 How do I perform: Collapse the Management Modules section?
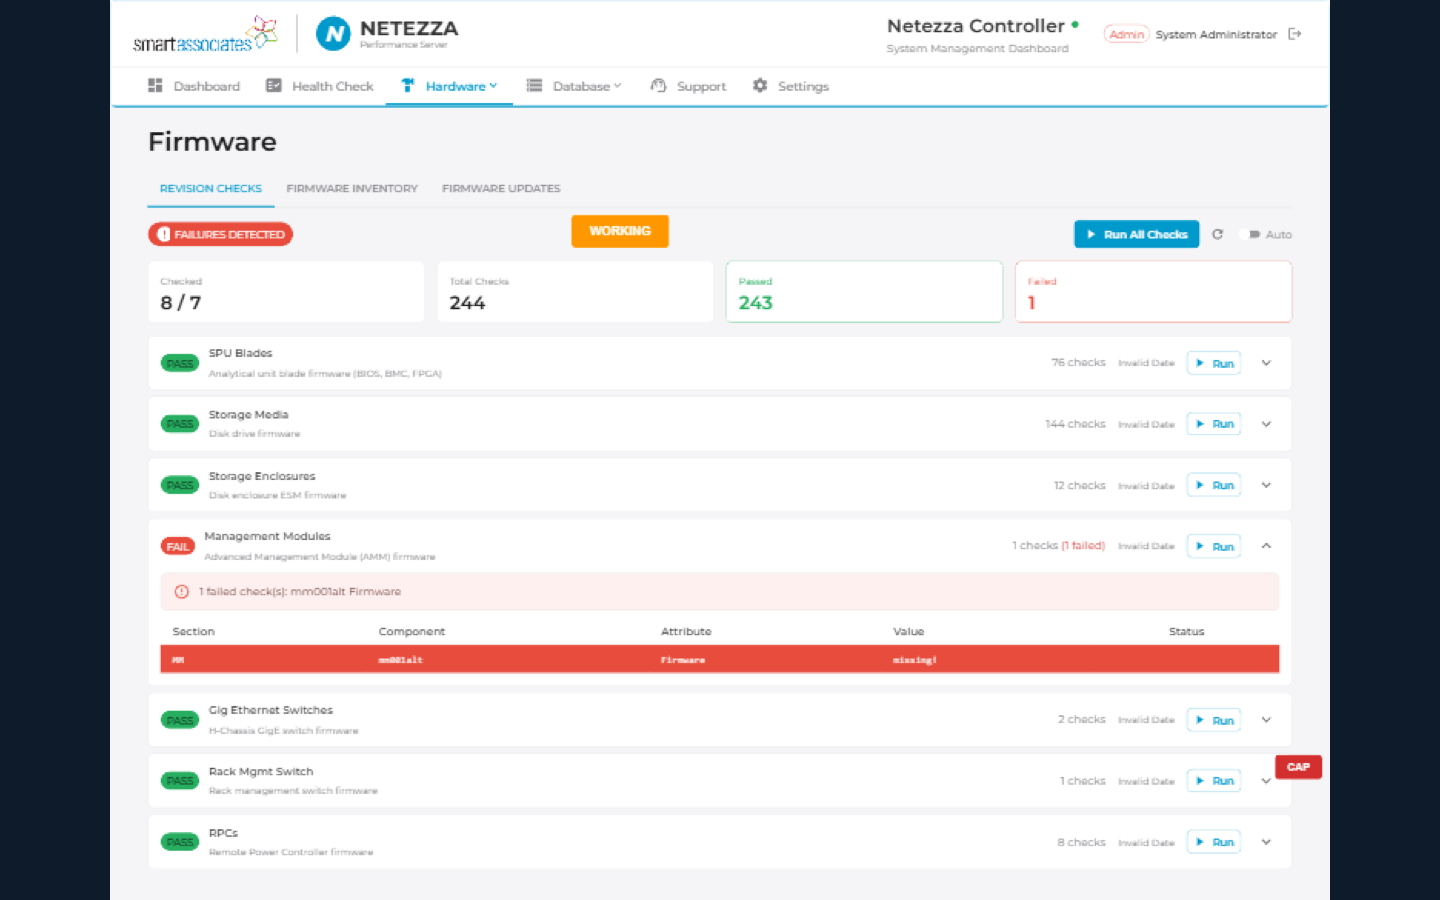tap(1266, 546)
